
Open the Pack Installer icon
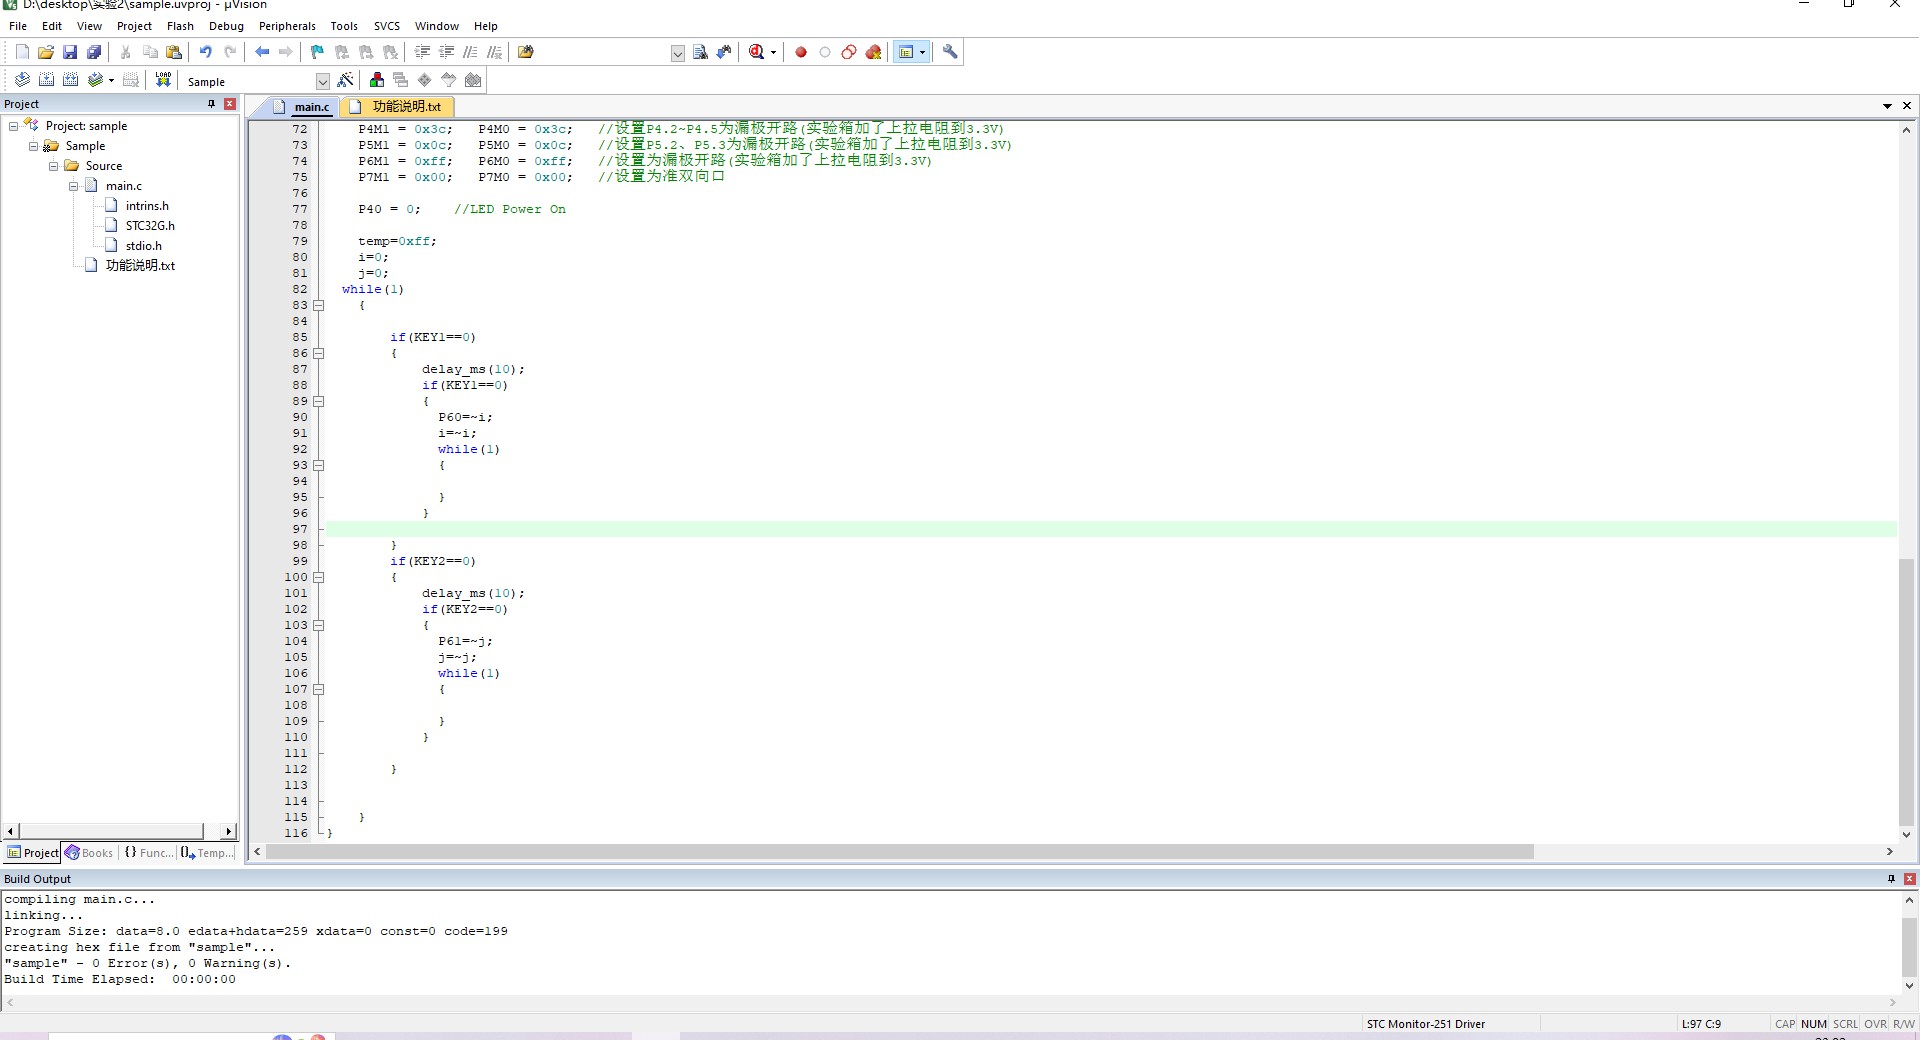click(x=473, y=80)
